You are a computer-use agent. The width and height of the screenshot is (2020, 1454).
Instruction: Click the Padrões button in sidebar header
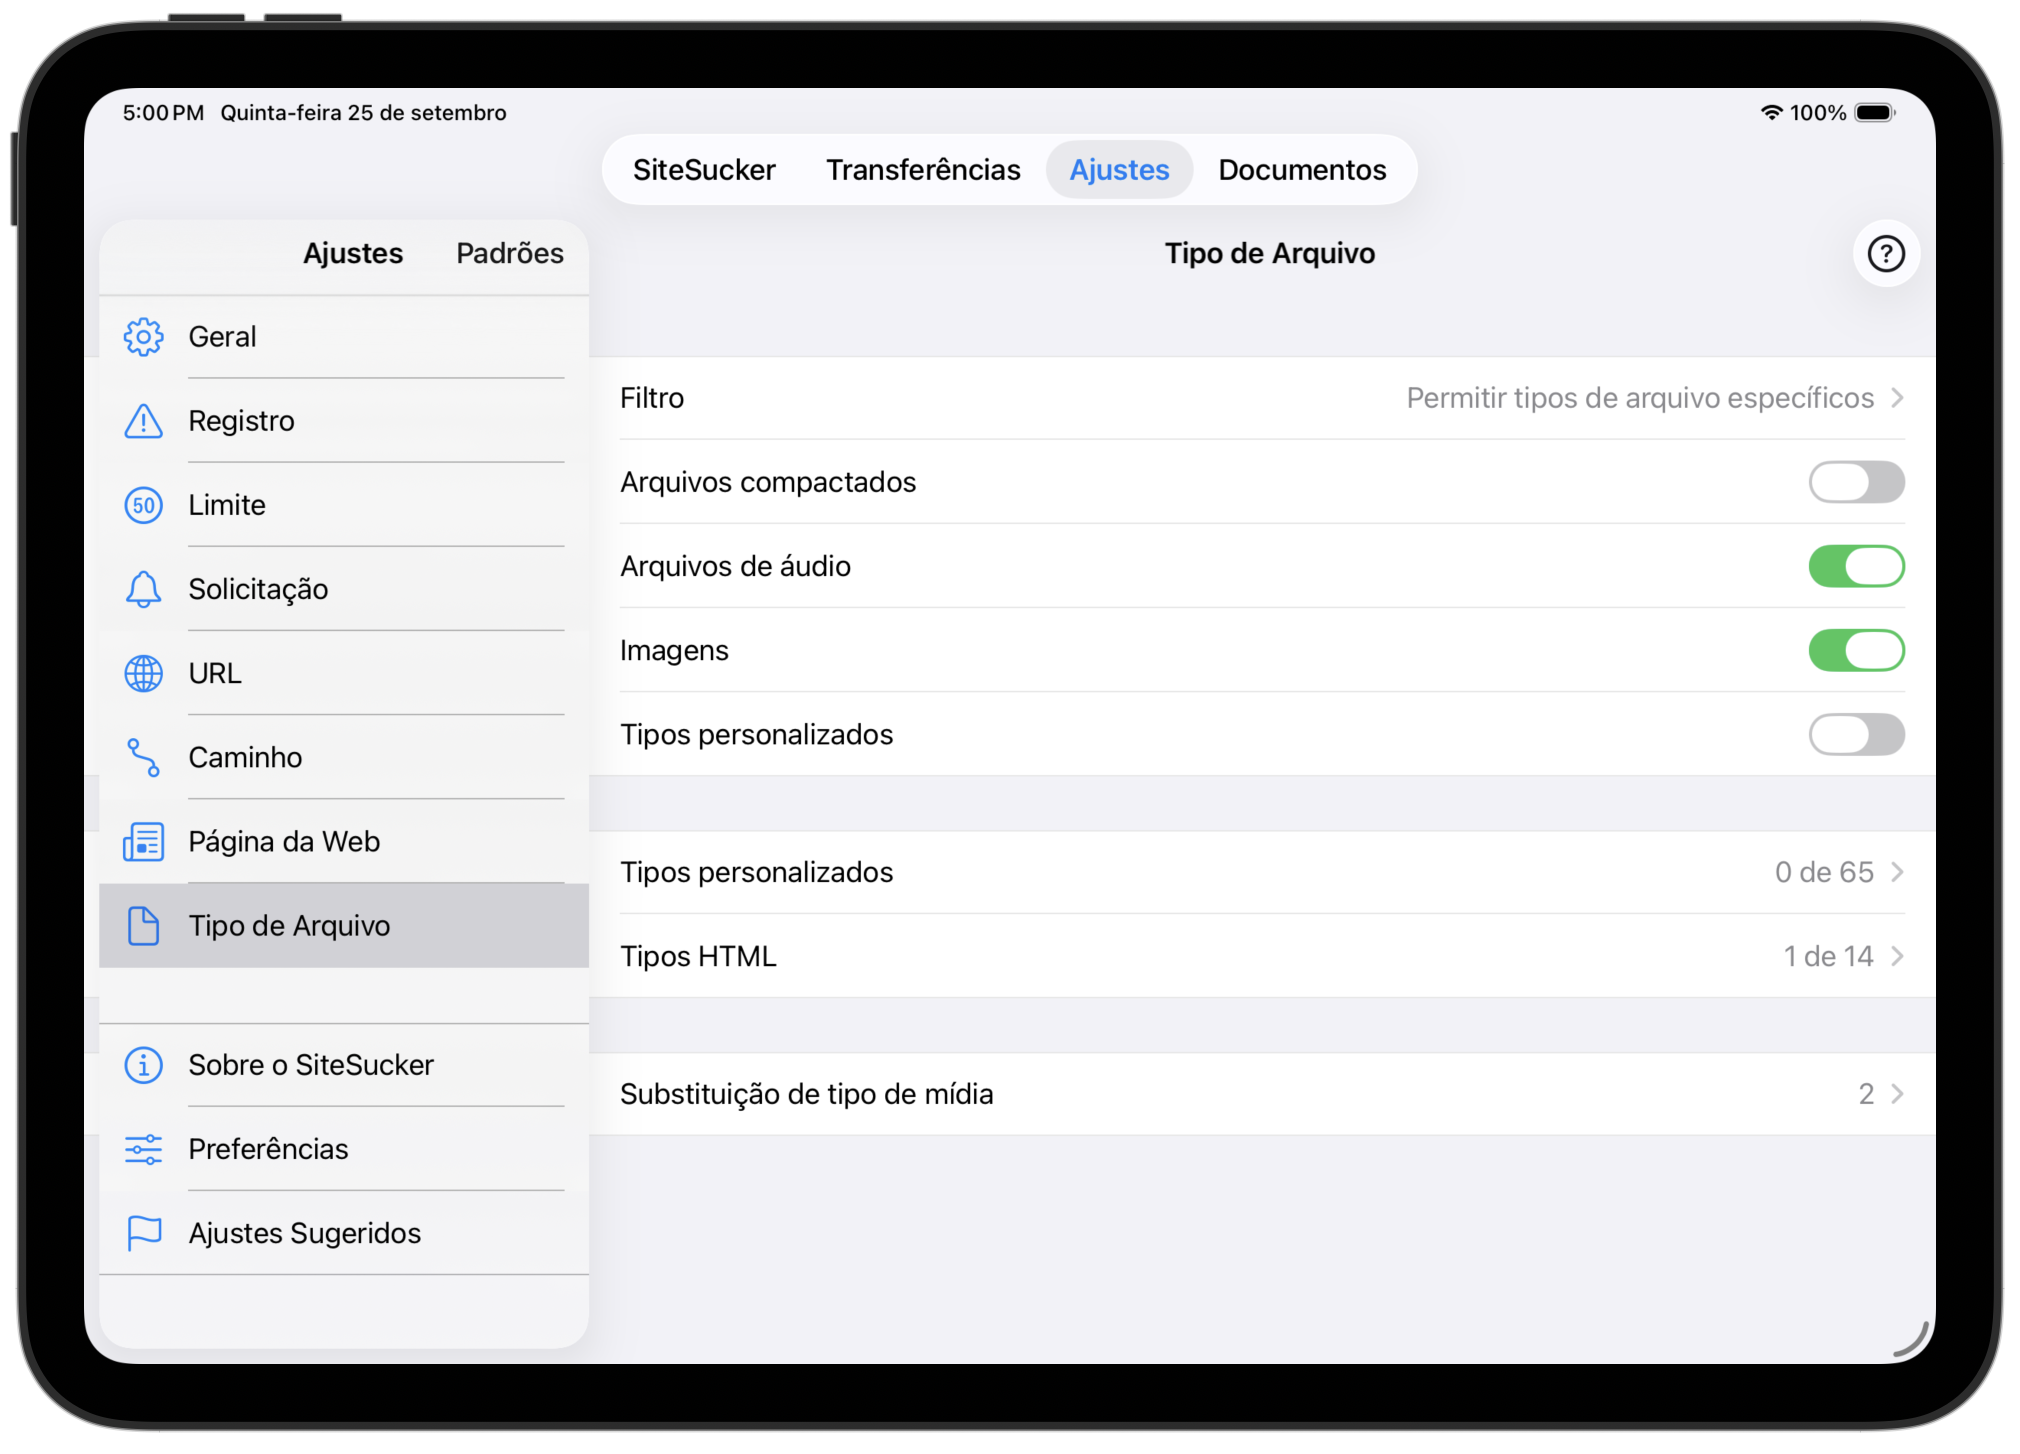click(x=509, y=254)
